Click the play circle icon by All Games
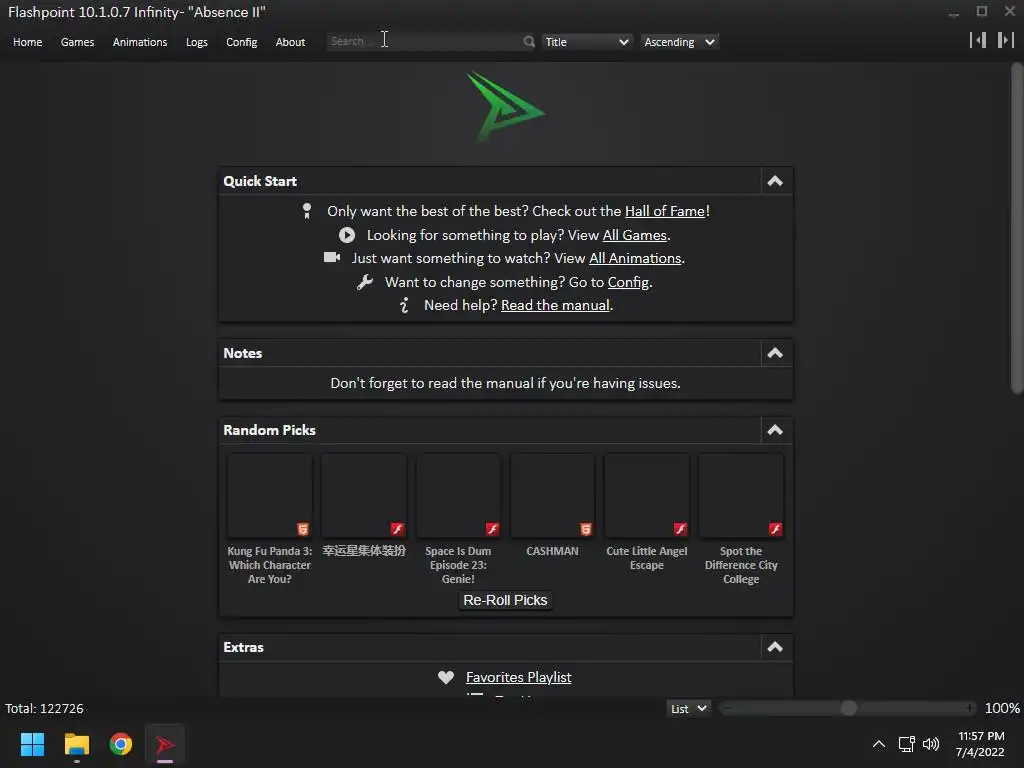The image size is (1024, 768). [x=347, y=235]
